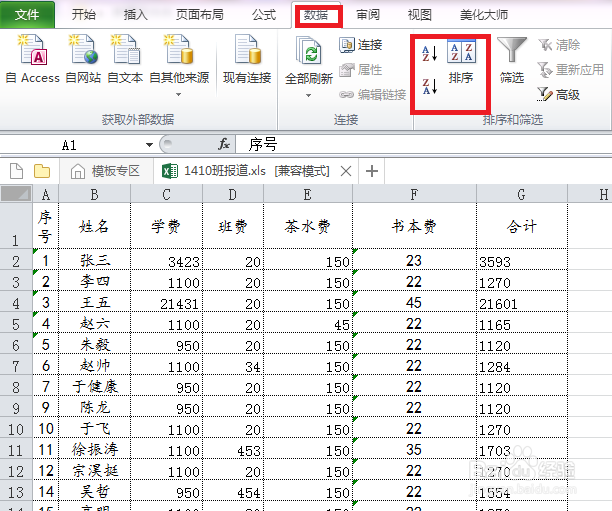The image size is (612, 511).
Task: Select row 1 header
Action: [x=16, y=226]
